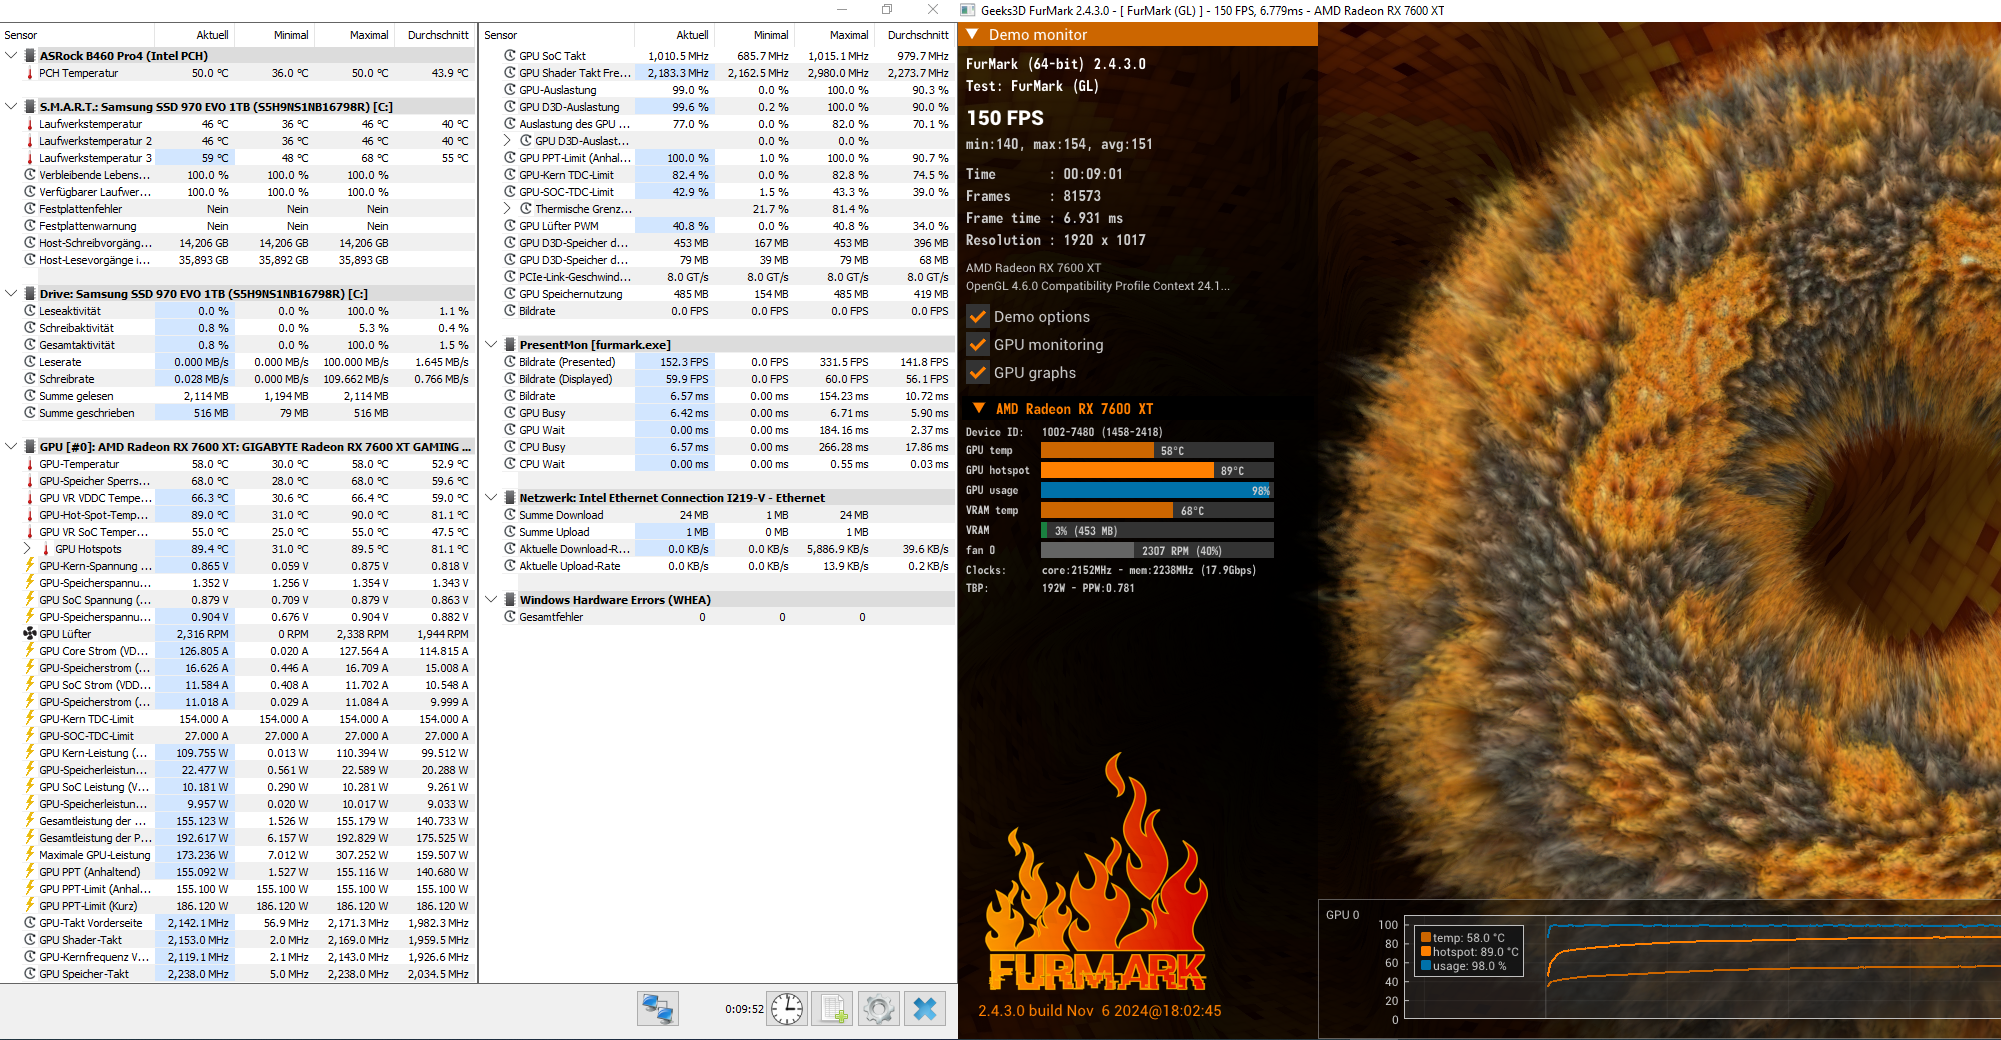Open HWiNFO sensor settings gear icon

tap(879, 1009)
